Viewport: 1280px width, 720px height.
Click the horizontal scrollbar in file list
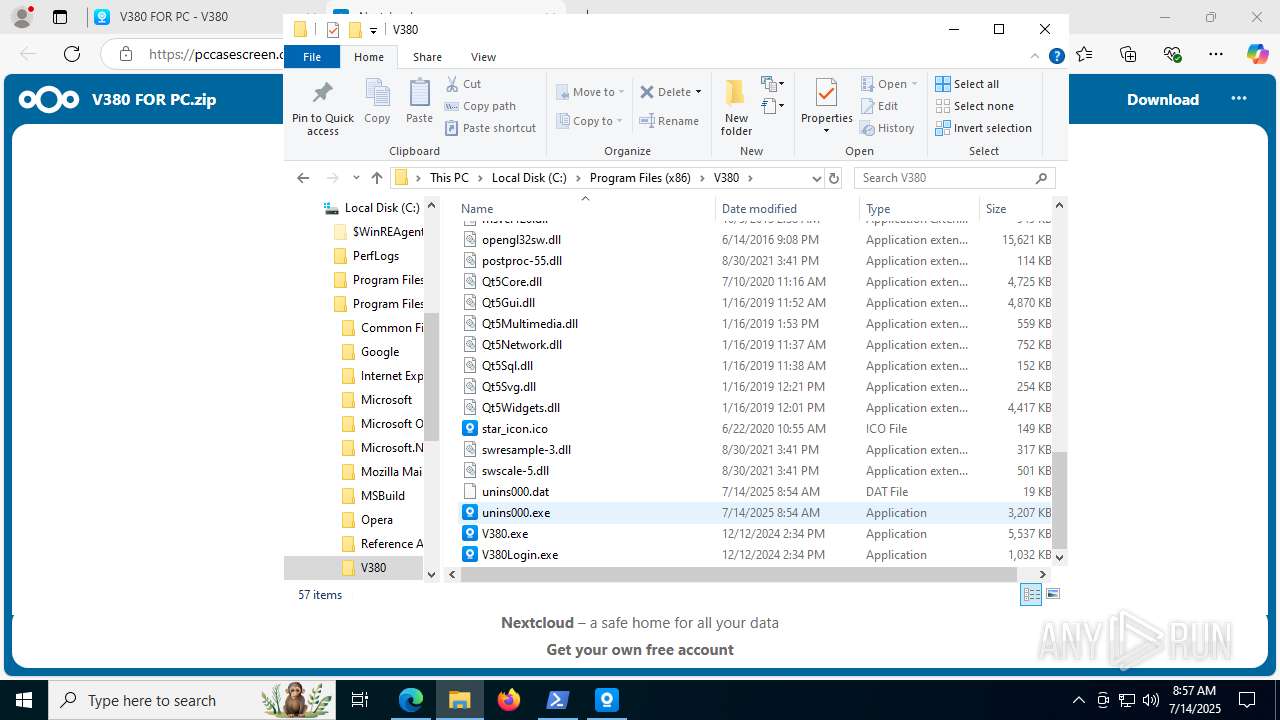tap(739, 574)
